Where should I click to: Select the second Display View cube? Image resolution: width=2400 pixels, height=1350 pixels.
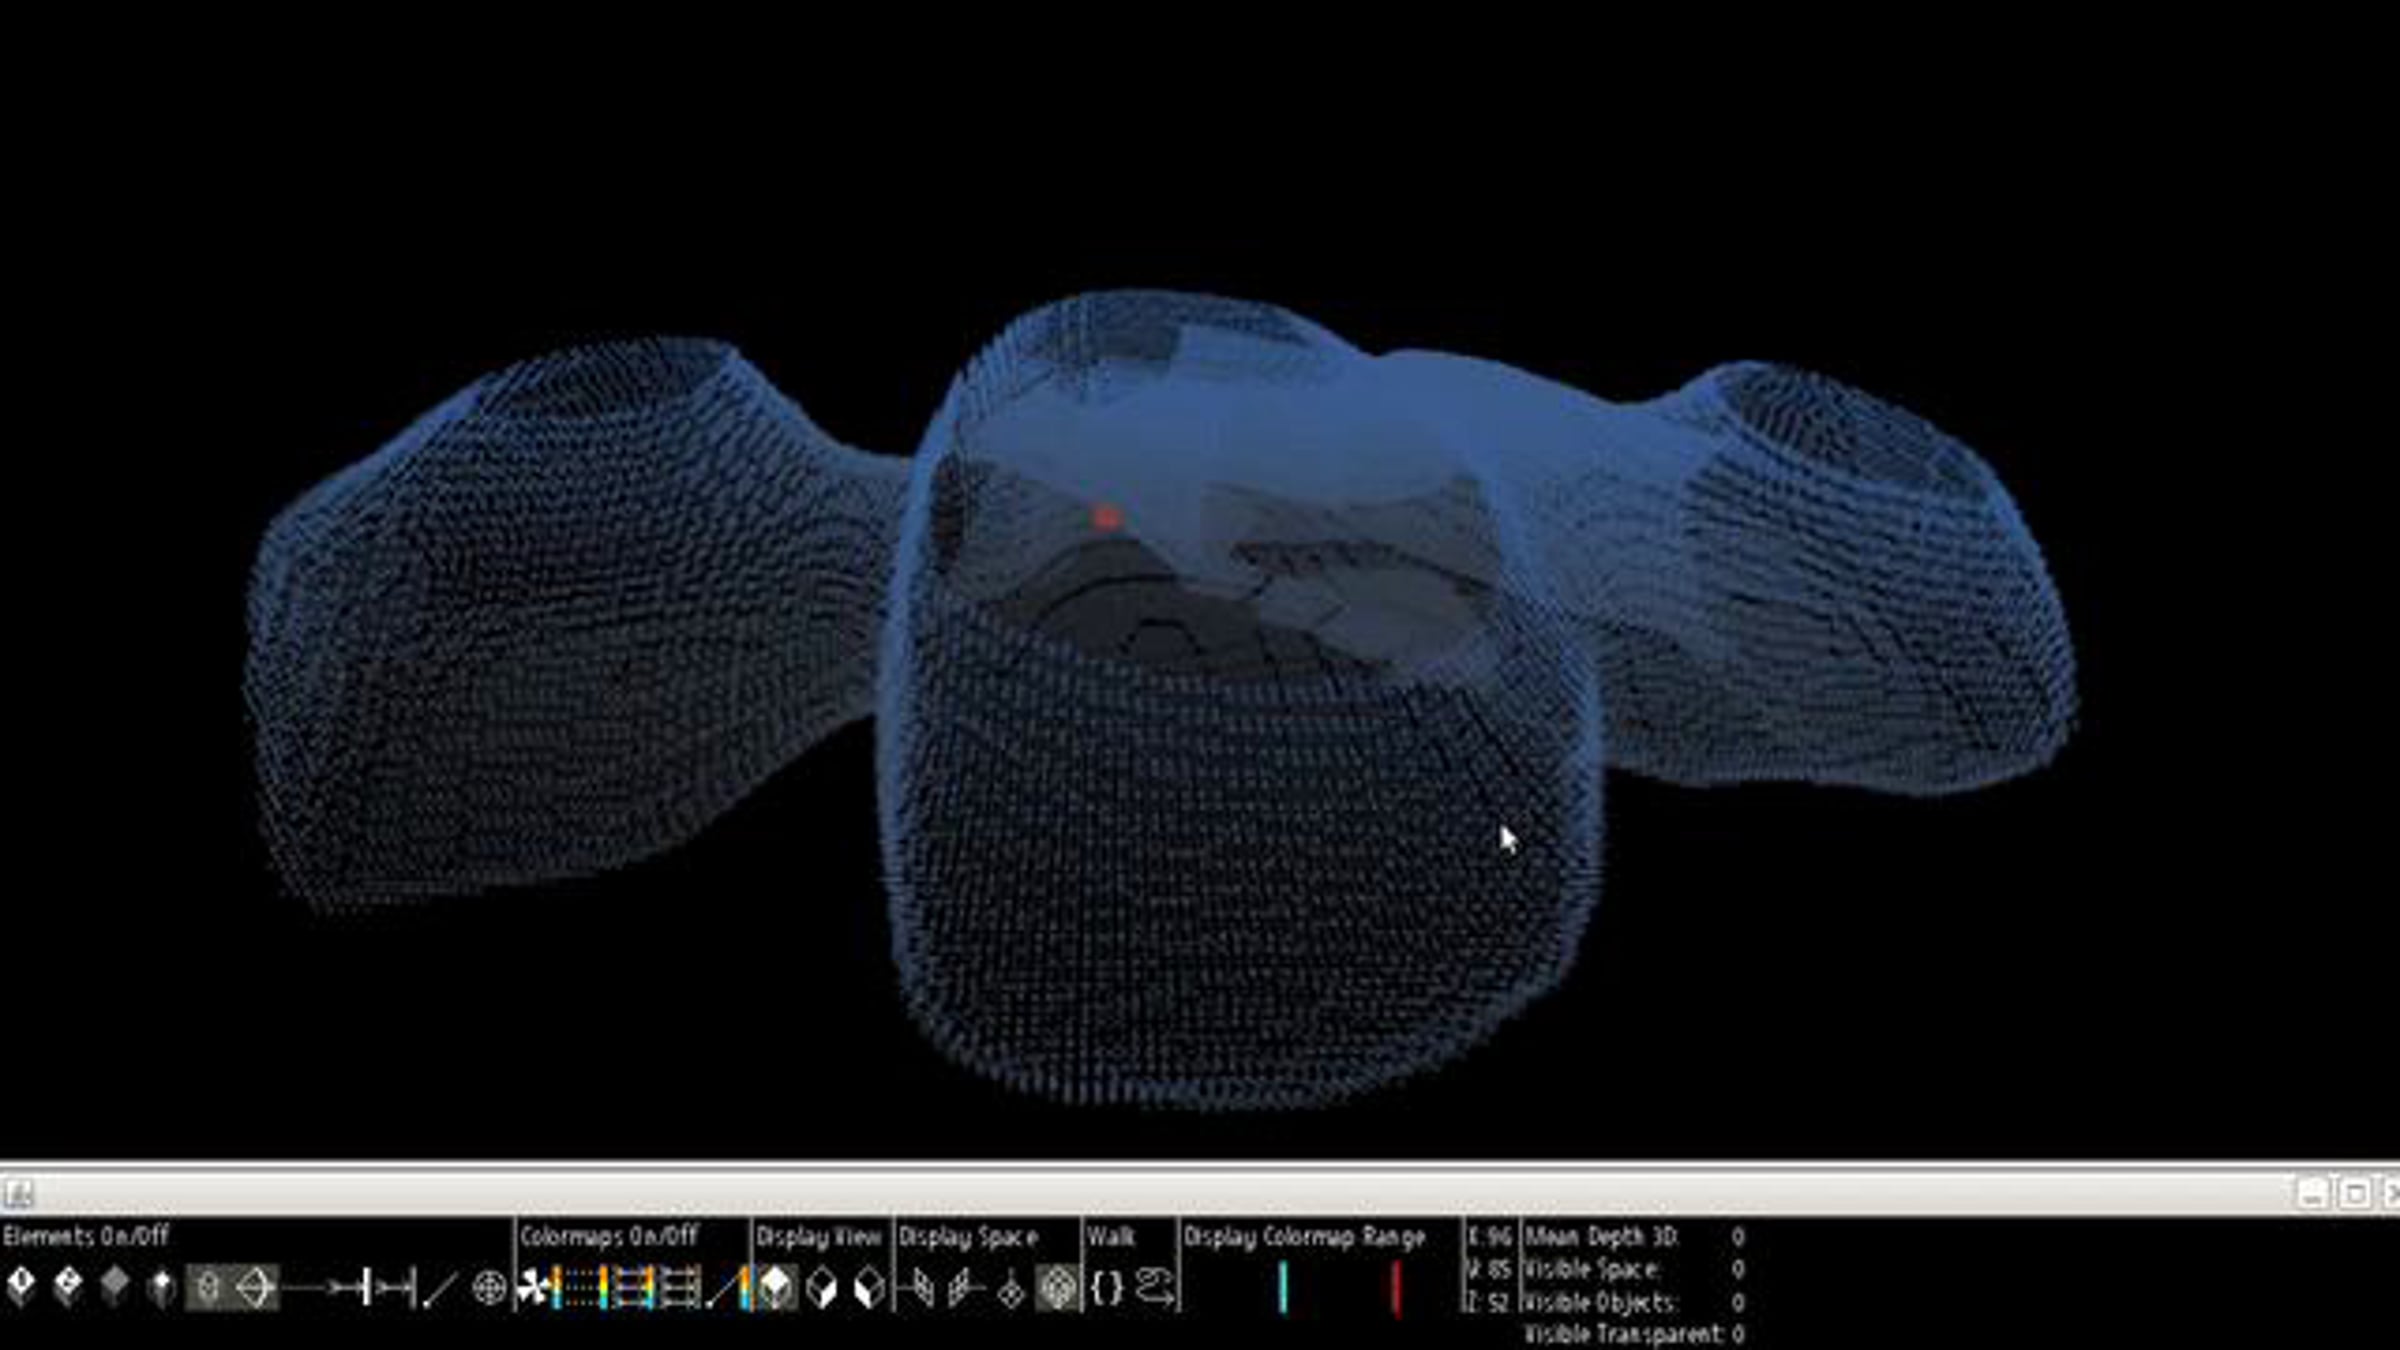pyautogui.click(x=822, y=1288)
